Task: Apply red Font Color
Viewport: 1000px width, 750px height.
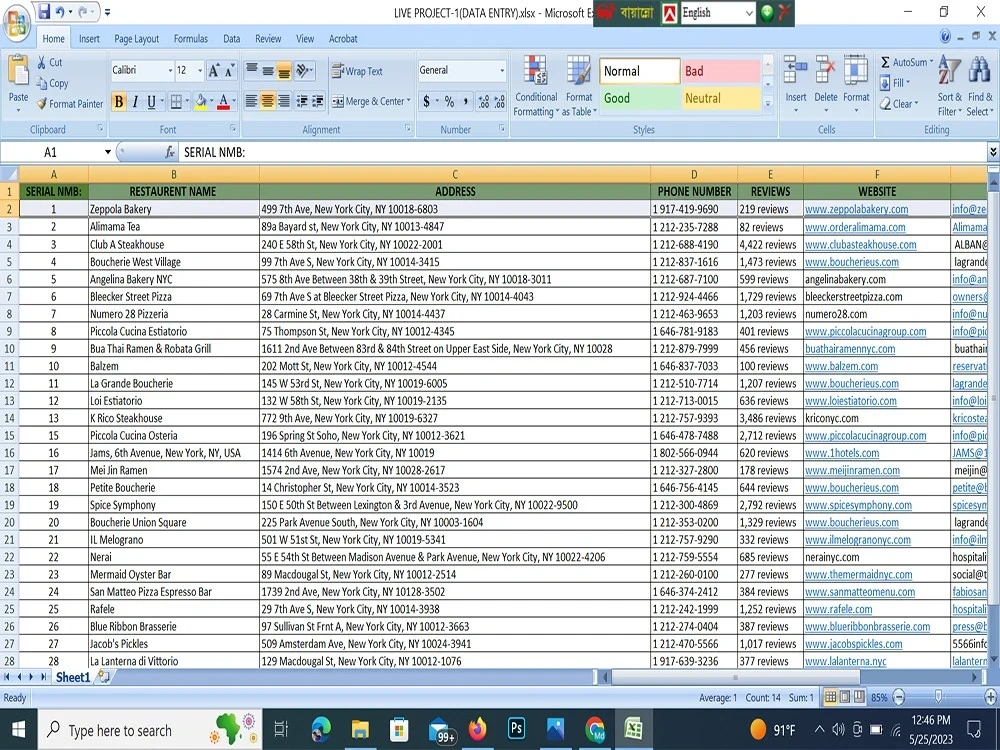Action: point(223,101)
